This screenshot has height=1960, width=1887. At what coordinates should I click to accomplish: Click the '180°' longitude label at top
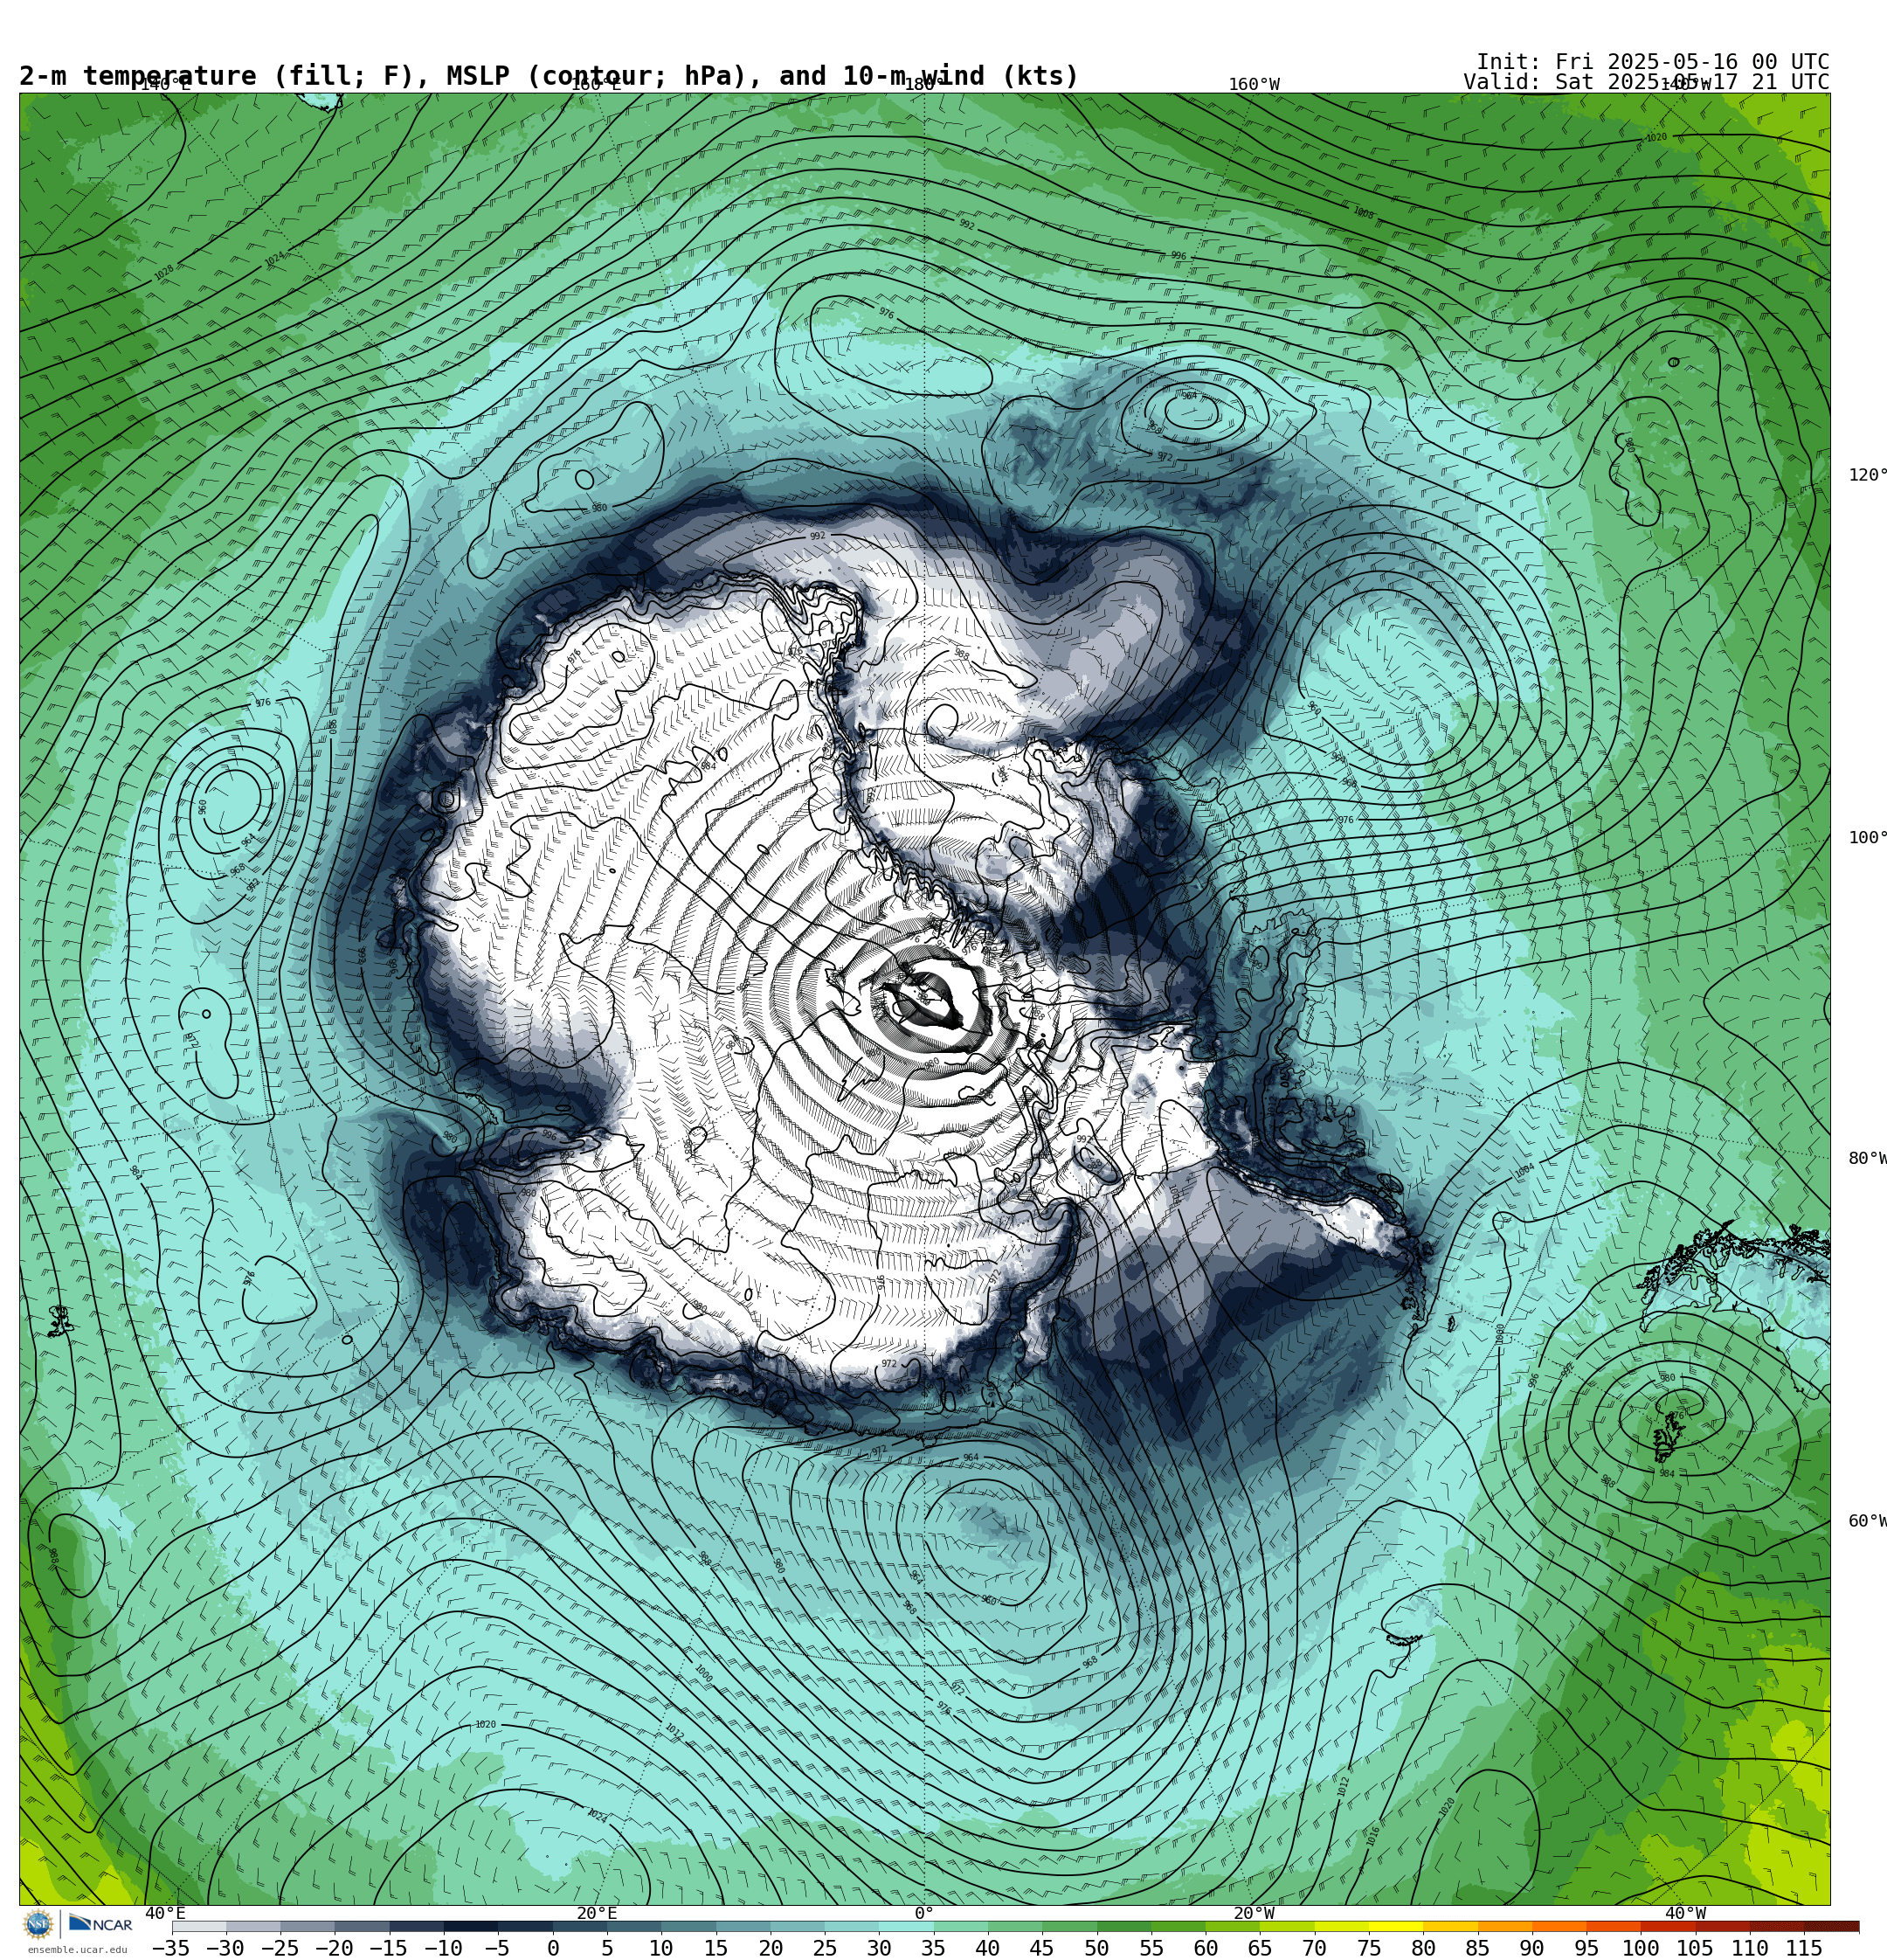tap(924, 85)
